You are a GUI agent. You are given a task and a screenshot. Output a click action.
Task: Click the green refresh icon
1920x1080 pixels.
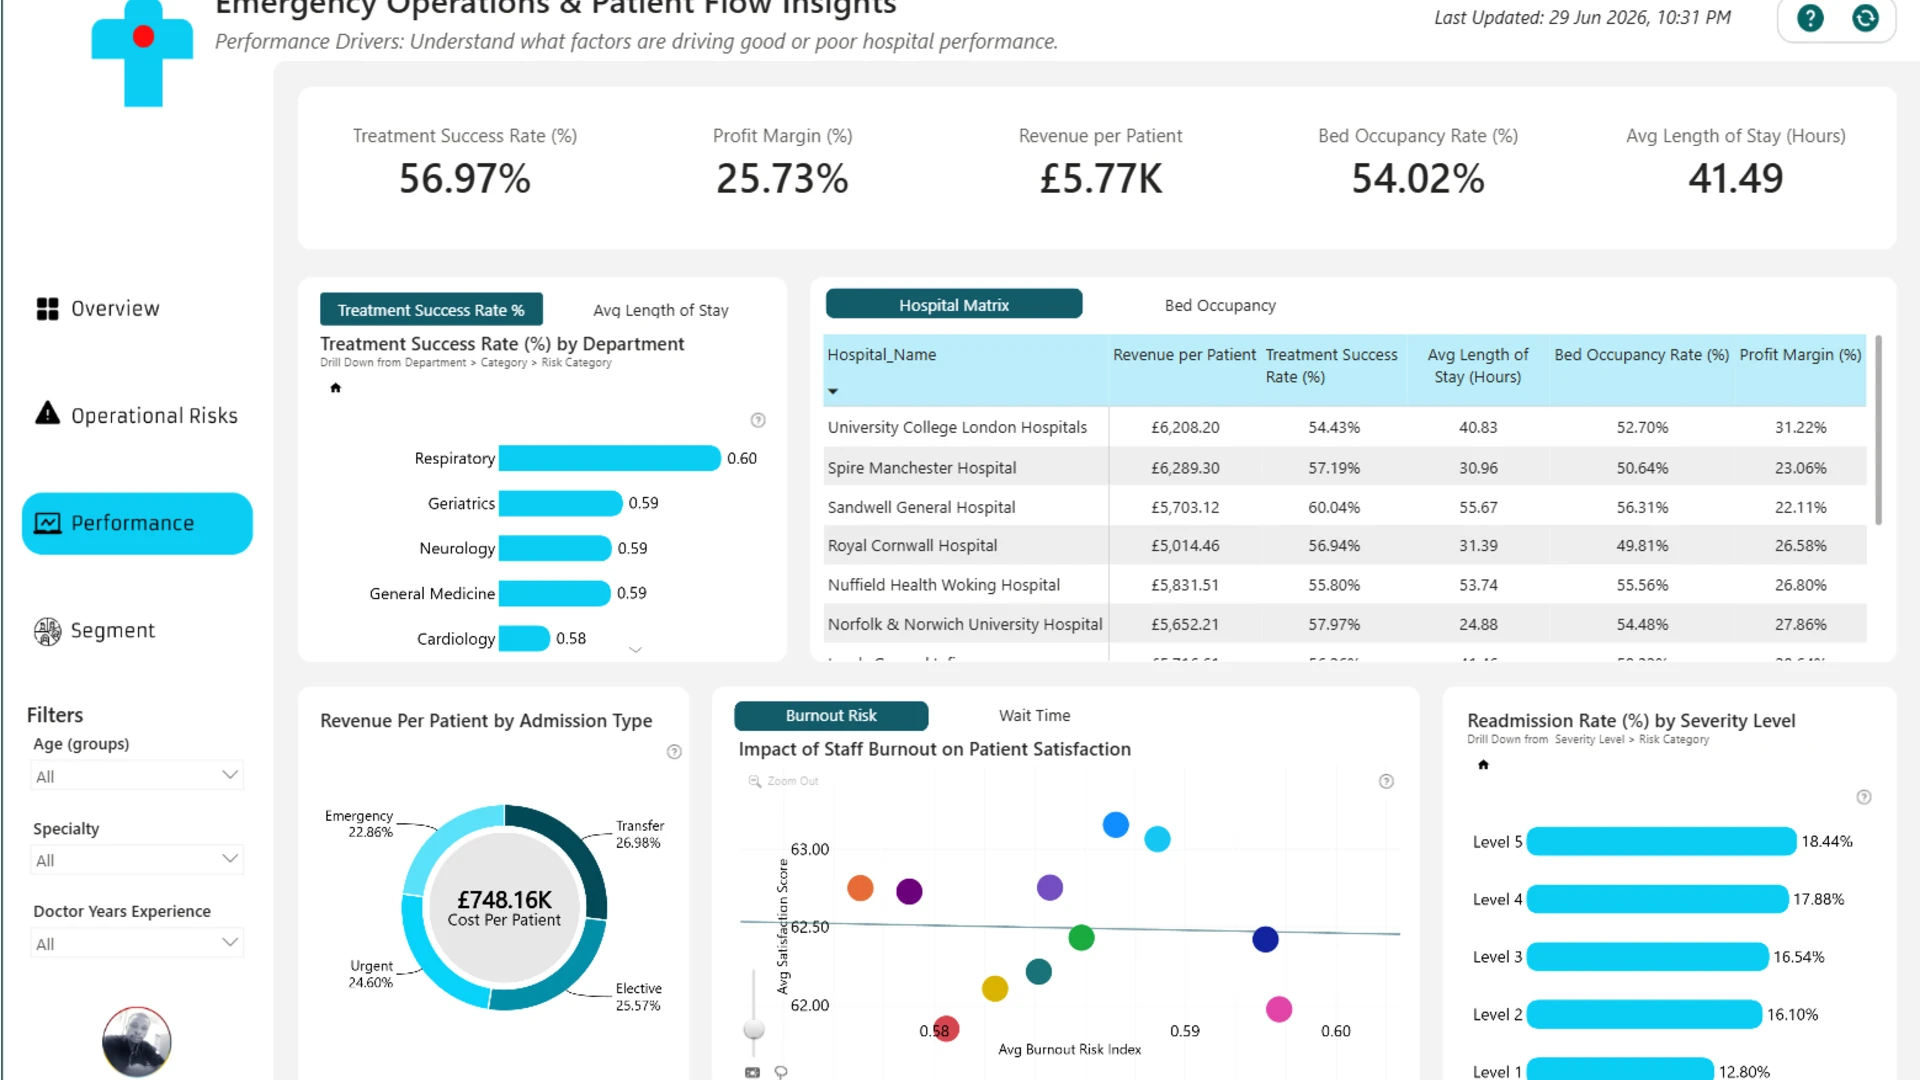[x=1865, y=18]
